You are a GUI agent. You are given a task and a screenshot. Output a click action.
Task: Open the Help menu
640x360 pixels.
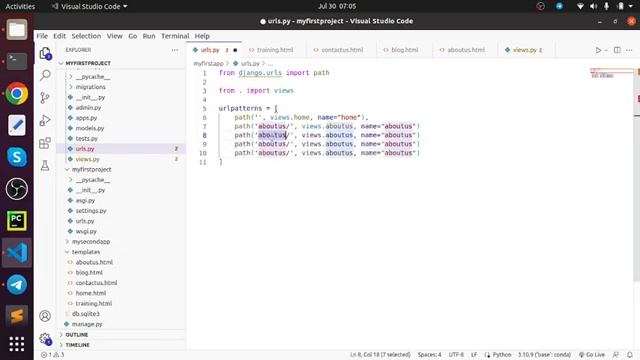click(202, 36)
